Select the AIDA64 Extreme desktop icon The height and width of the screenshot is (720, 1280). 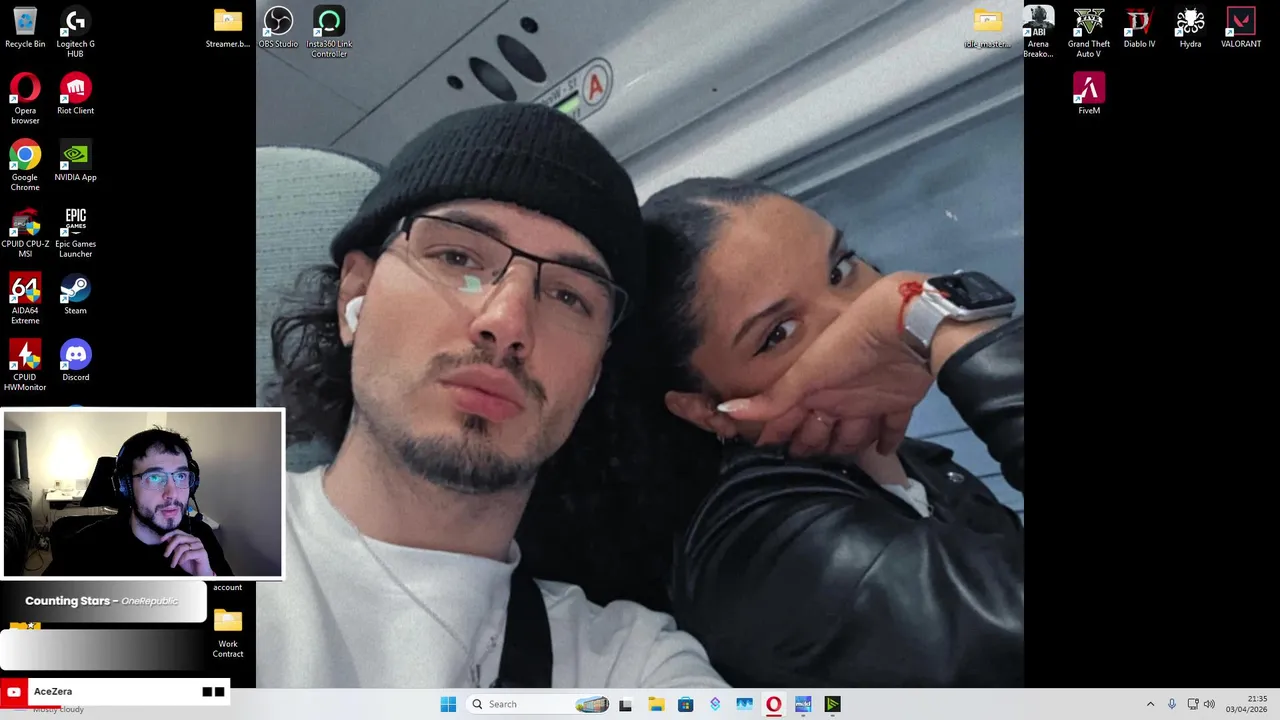(25, 299)
